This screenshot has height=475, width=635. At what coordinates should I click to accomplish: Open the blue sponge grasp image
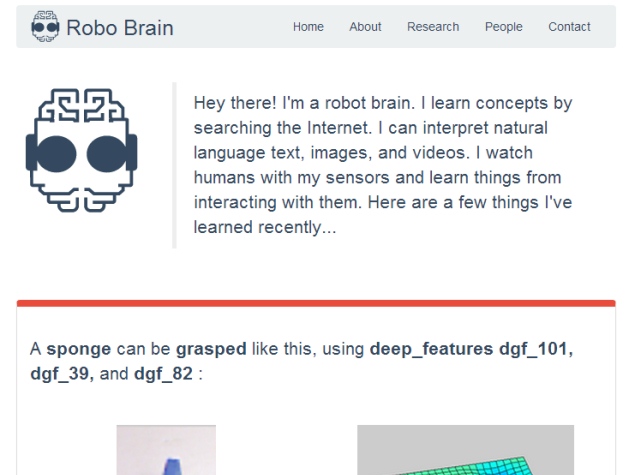(166, 450)
